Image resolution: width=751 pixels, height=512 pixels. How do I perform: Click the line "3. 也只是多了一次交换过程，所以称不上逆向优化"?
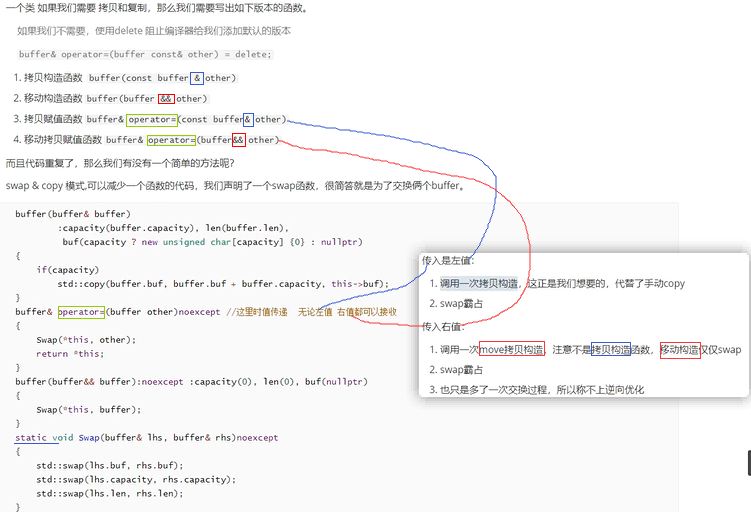coord(536,389)
